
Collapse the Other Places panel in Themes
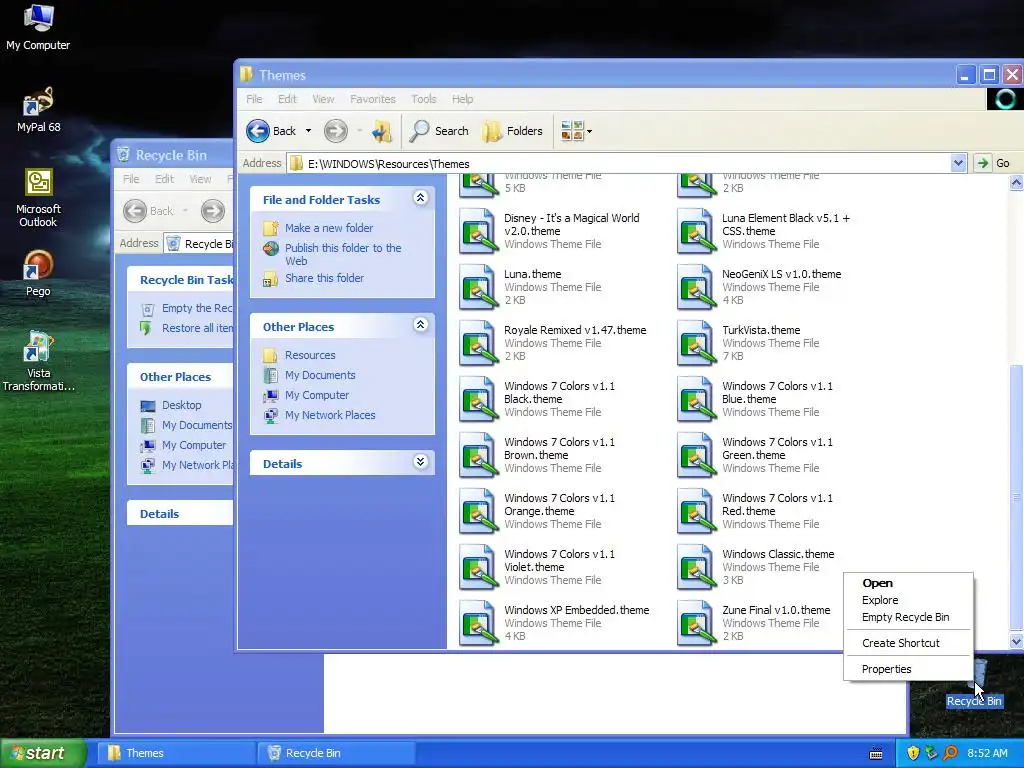coord(421,325)
